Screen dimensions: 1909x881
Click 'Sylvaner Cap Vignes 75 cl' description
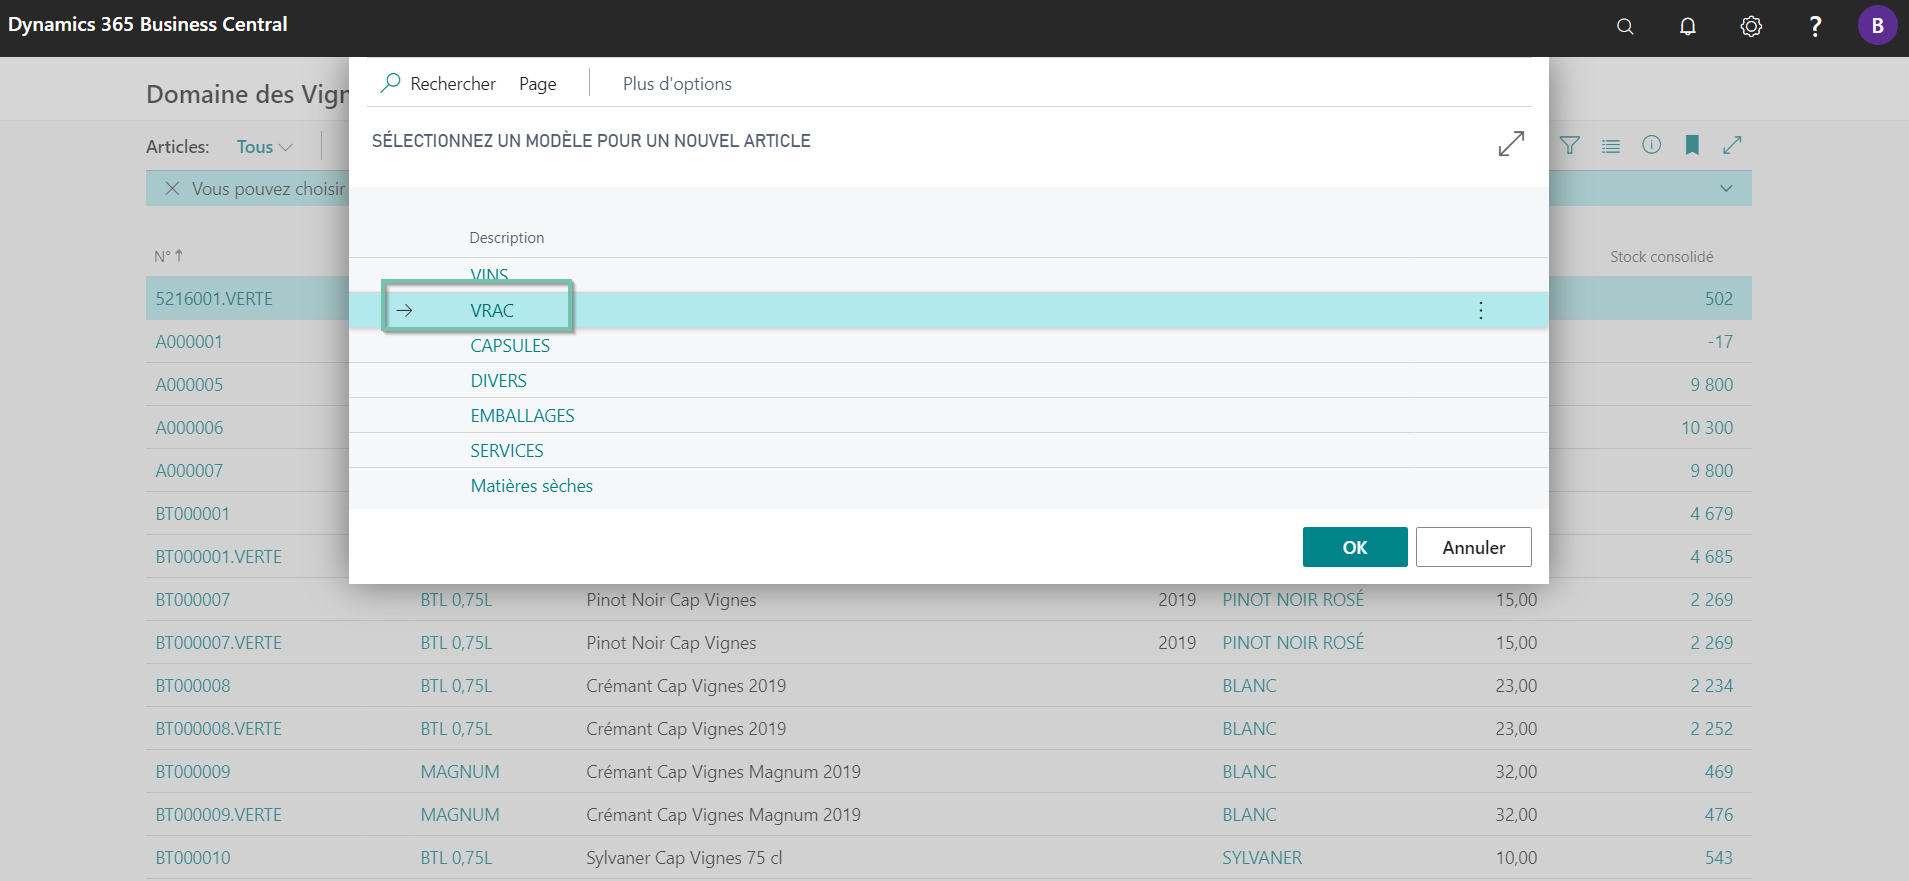pyautogui.click(x=684, y=858)
